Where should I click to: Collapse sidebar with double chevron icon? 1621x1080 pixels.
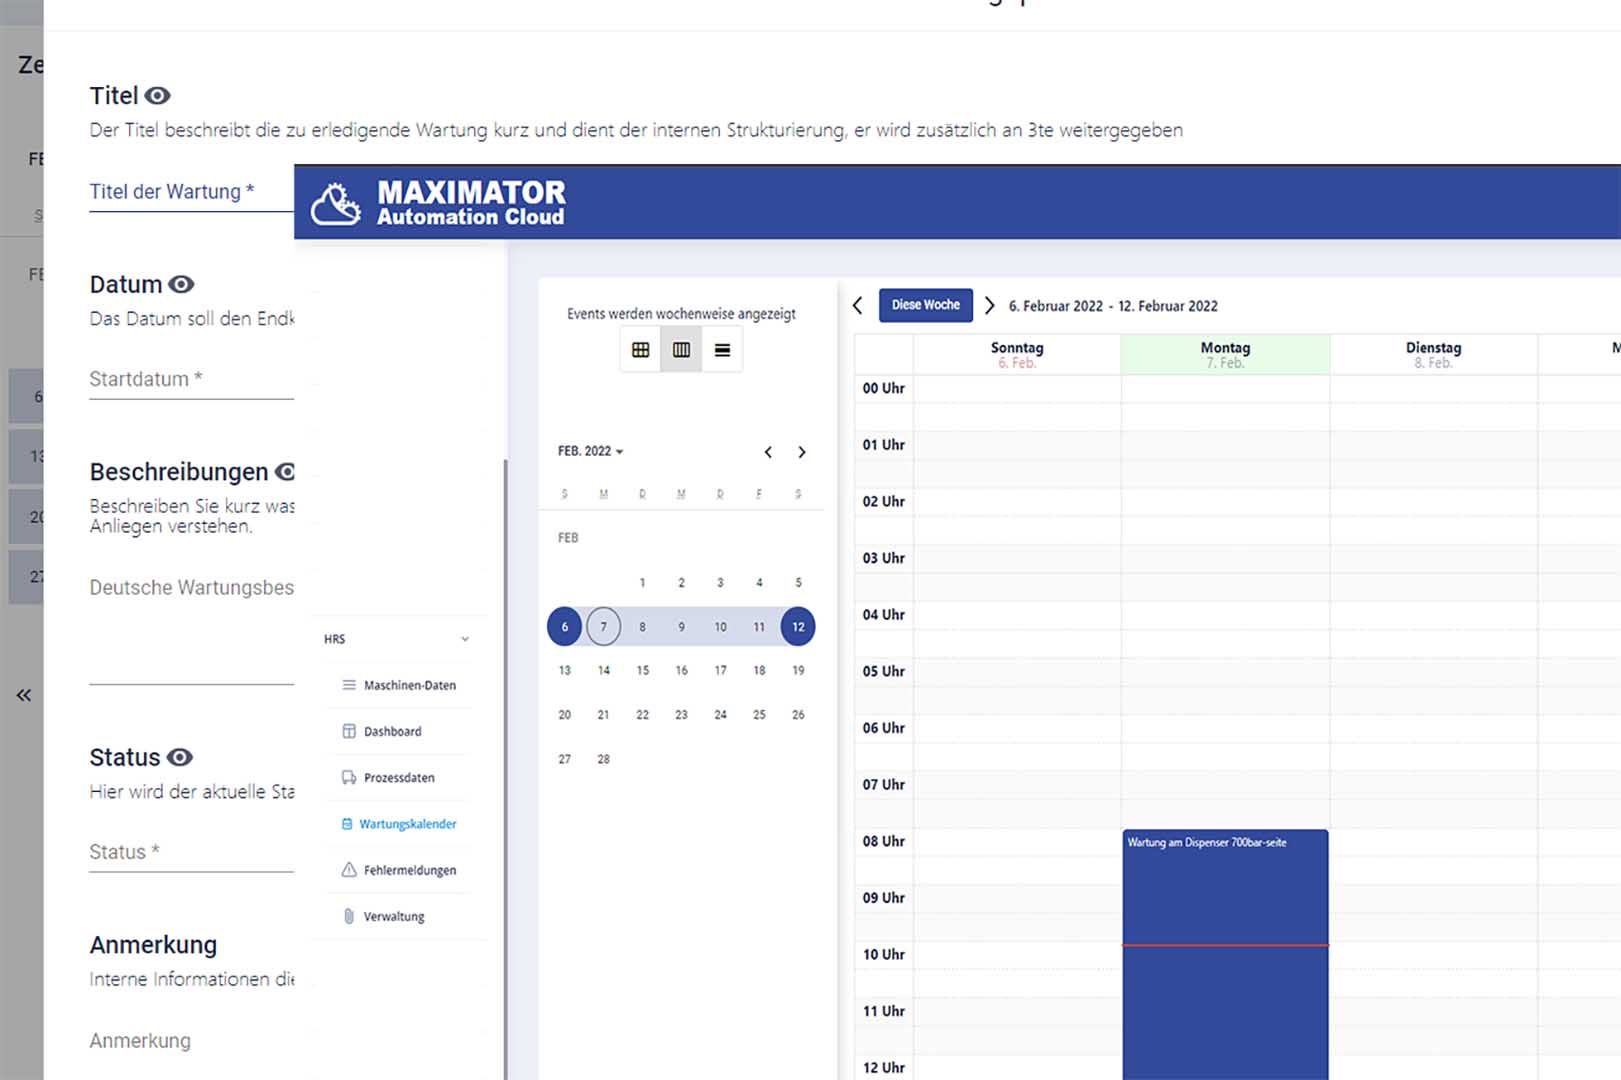coord(24,695)
